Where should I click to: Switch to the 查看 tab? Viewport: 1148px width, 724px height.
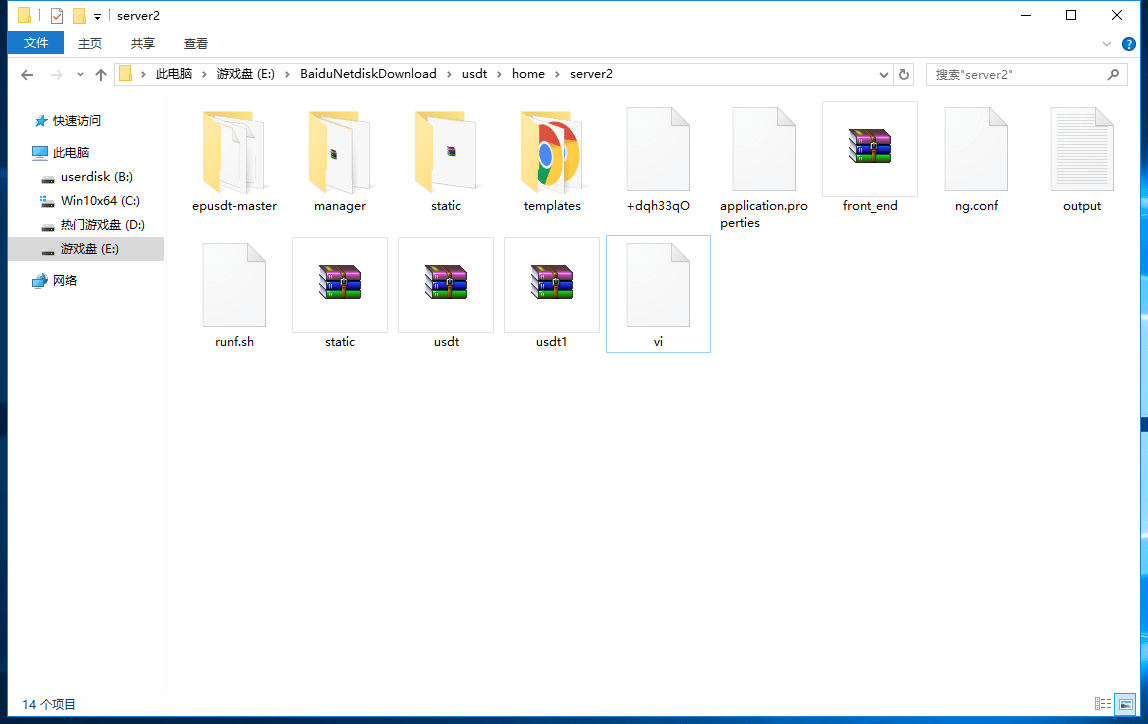point(196,43)
